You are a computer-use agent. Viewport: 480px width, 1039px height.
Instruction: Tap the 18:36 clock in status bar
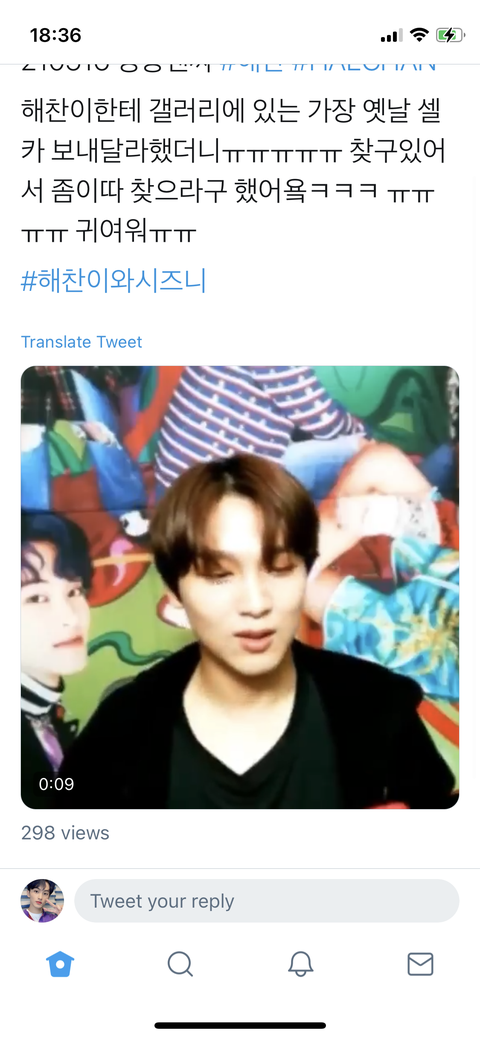click(56, 35)
